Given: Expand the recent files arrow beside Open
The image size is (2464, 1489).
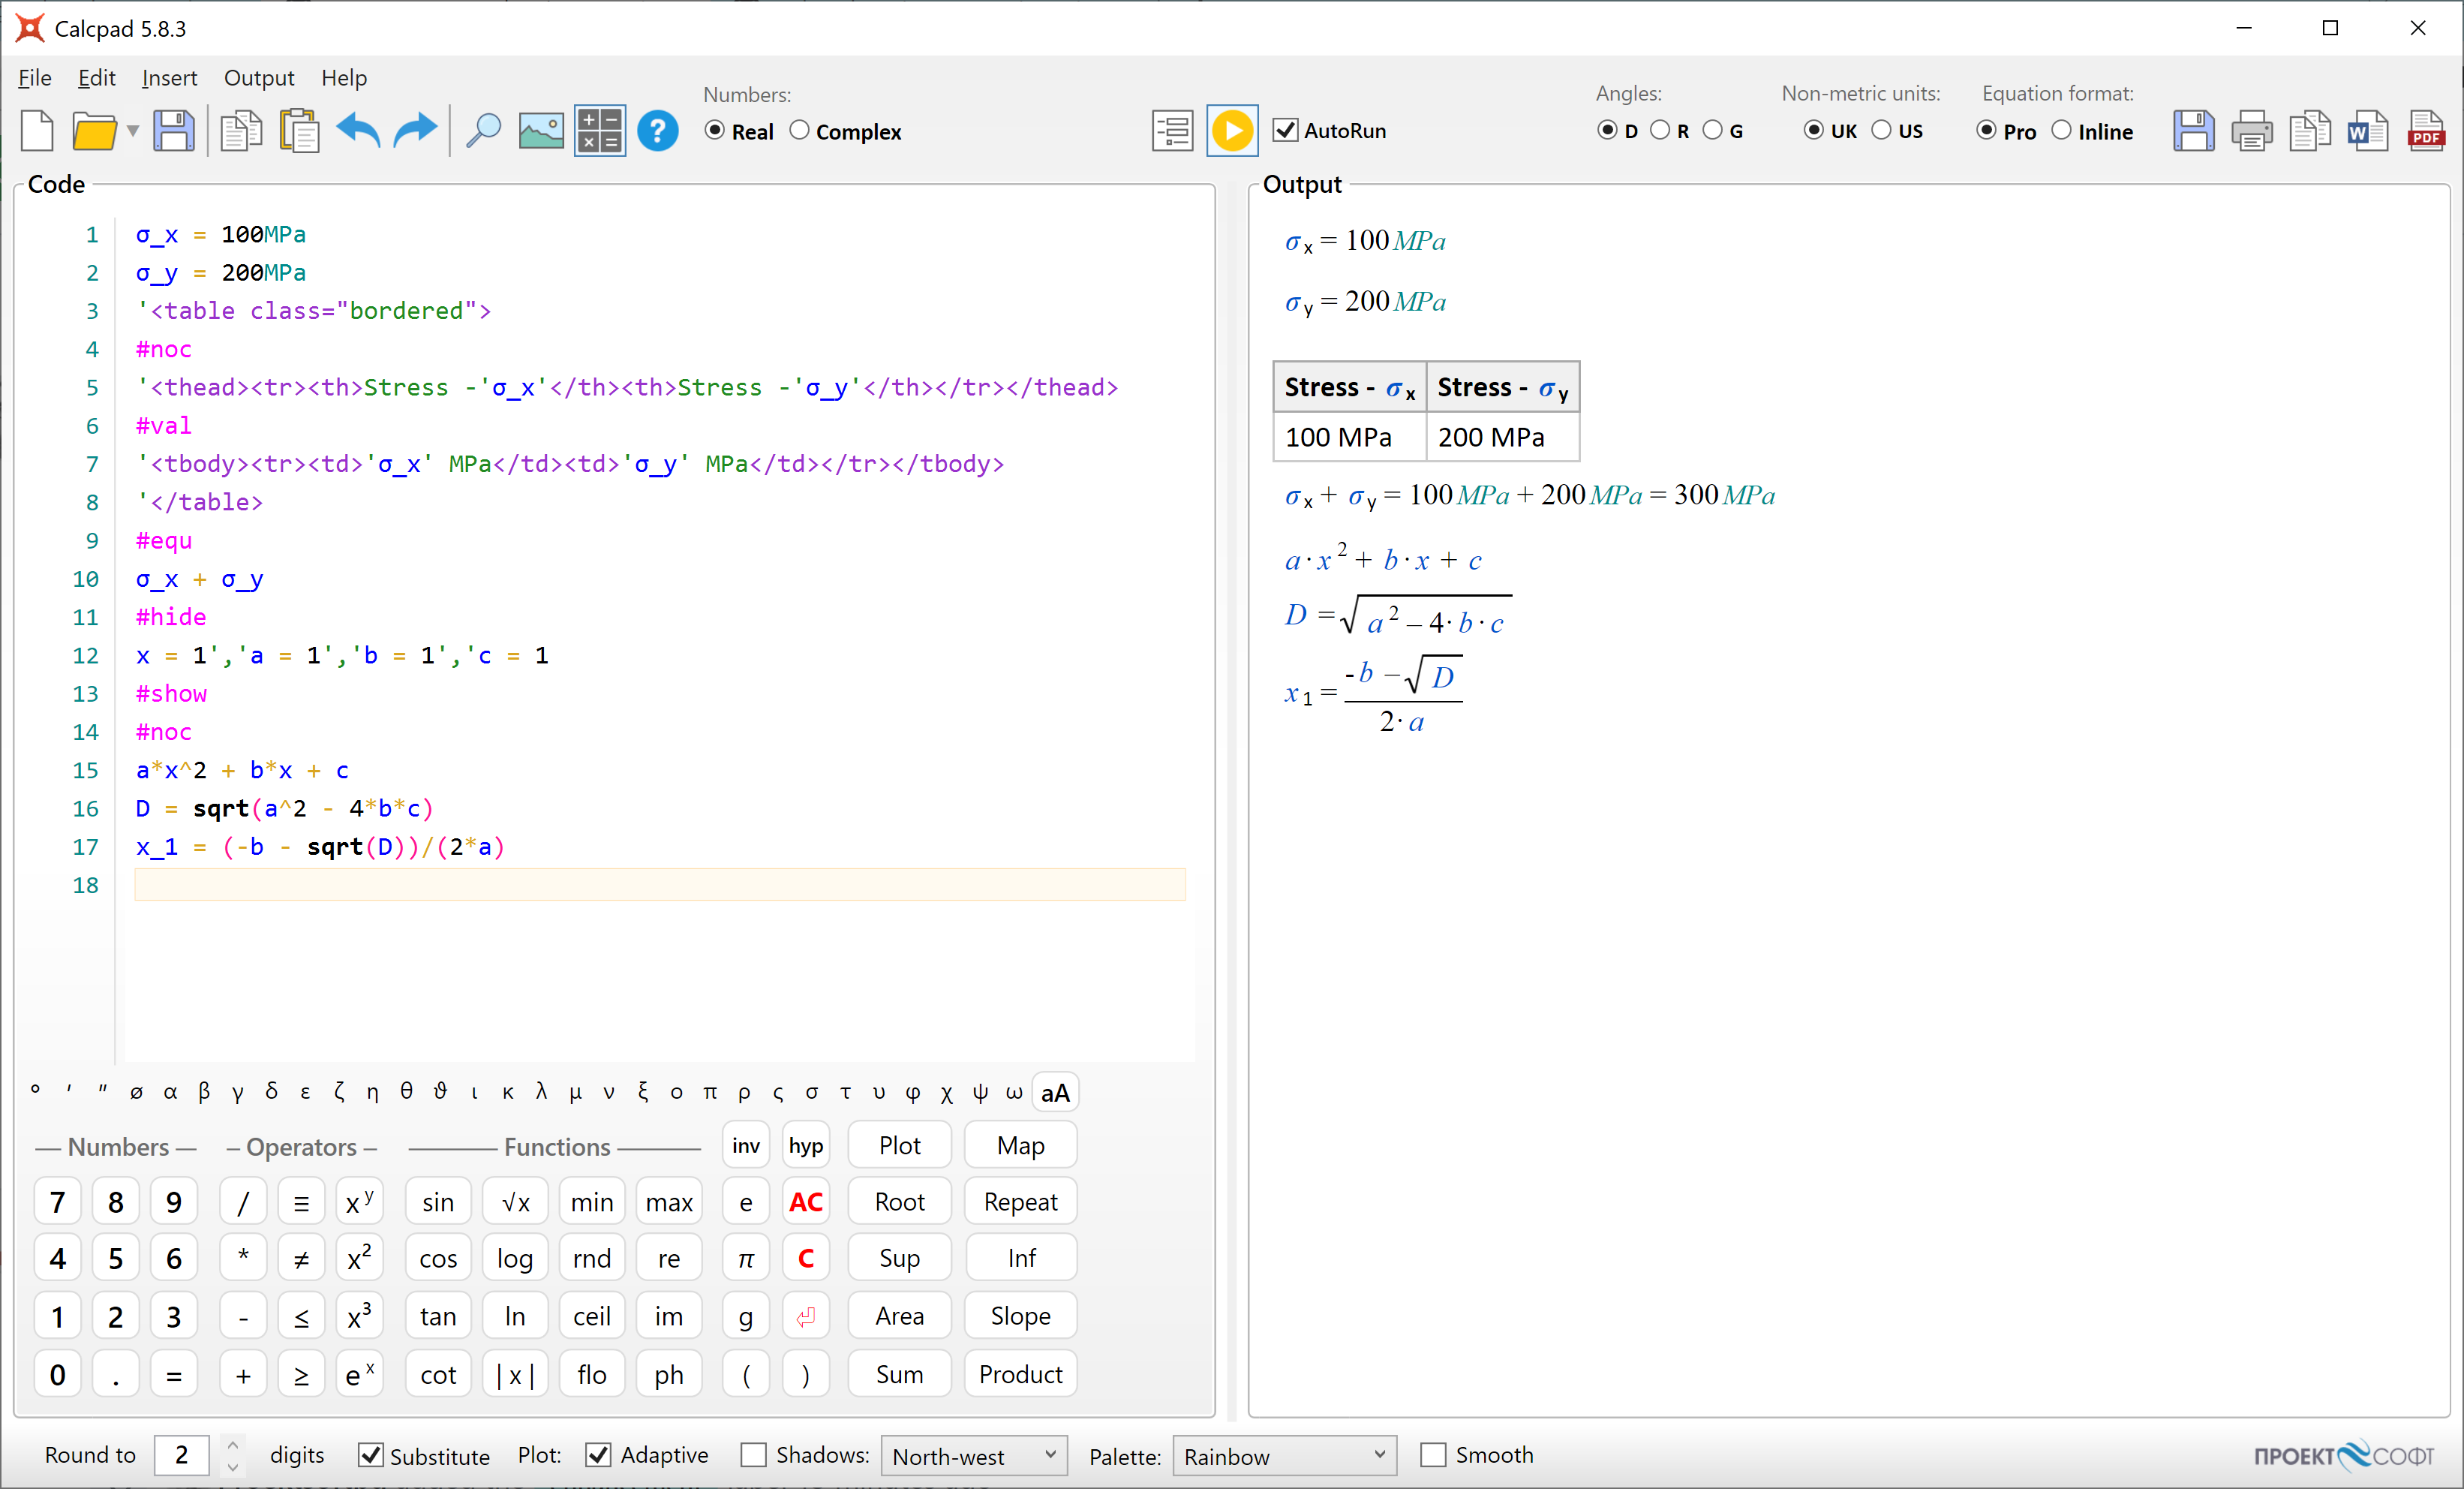Looking at the screenshot, I should 131,130.
